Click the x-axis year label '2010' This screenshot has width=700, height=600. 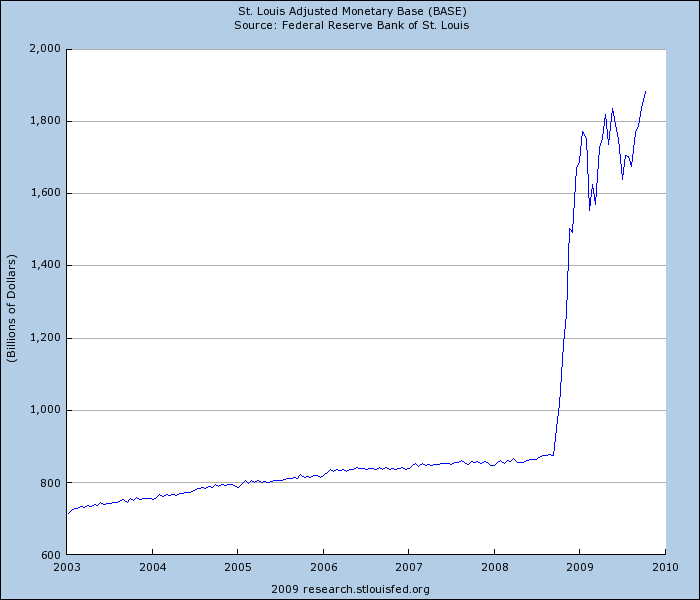coord(665,567)
